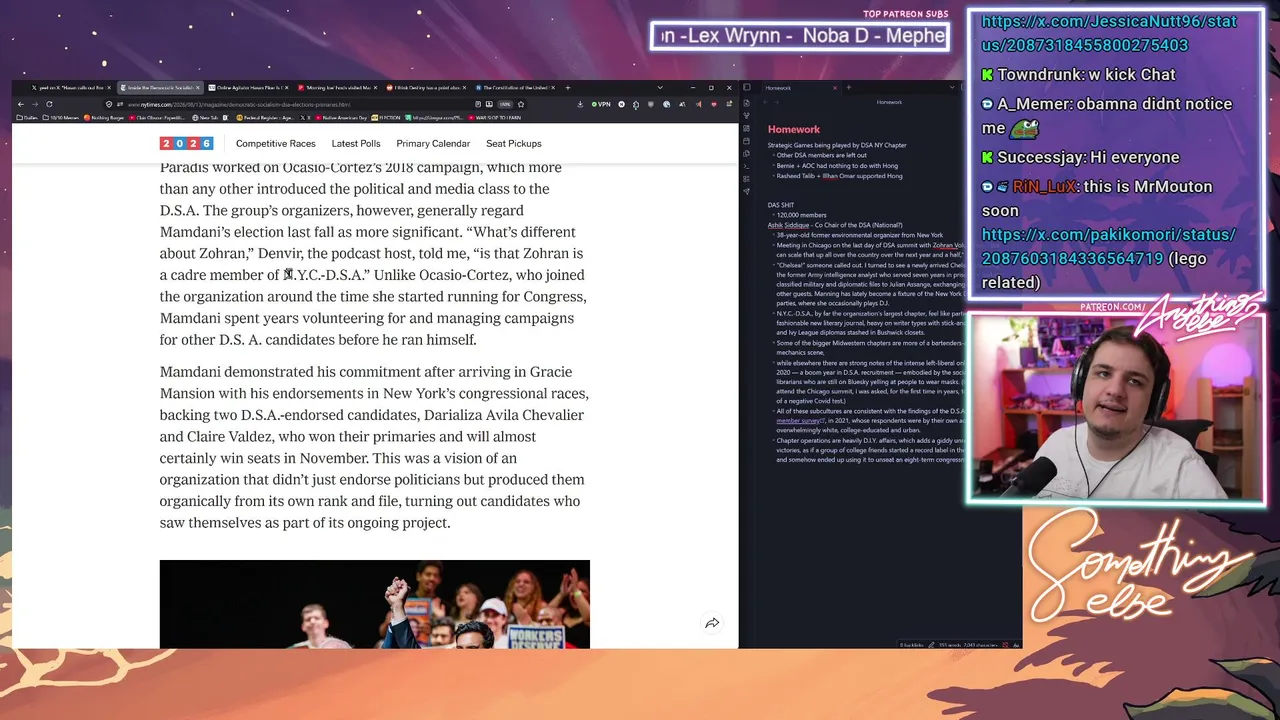Image resolution: width=1280 pixels, height=720 pixels.
Task: Switch to the 'Online Agitator Hasan Piker' tab
Action: (x=248, y=88)
